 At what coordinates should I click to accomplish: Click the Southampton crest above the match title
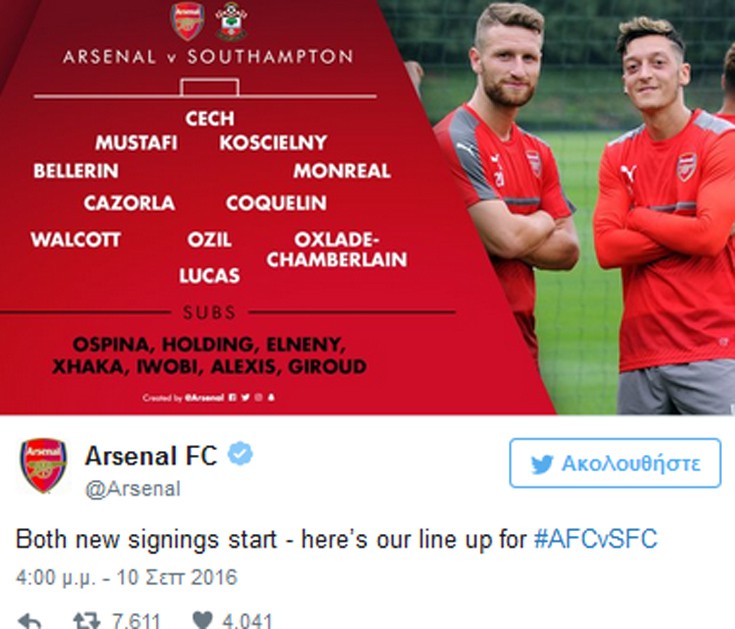tap(231, 21)
